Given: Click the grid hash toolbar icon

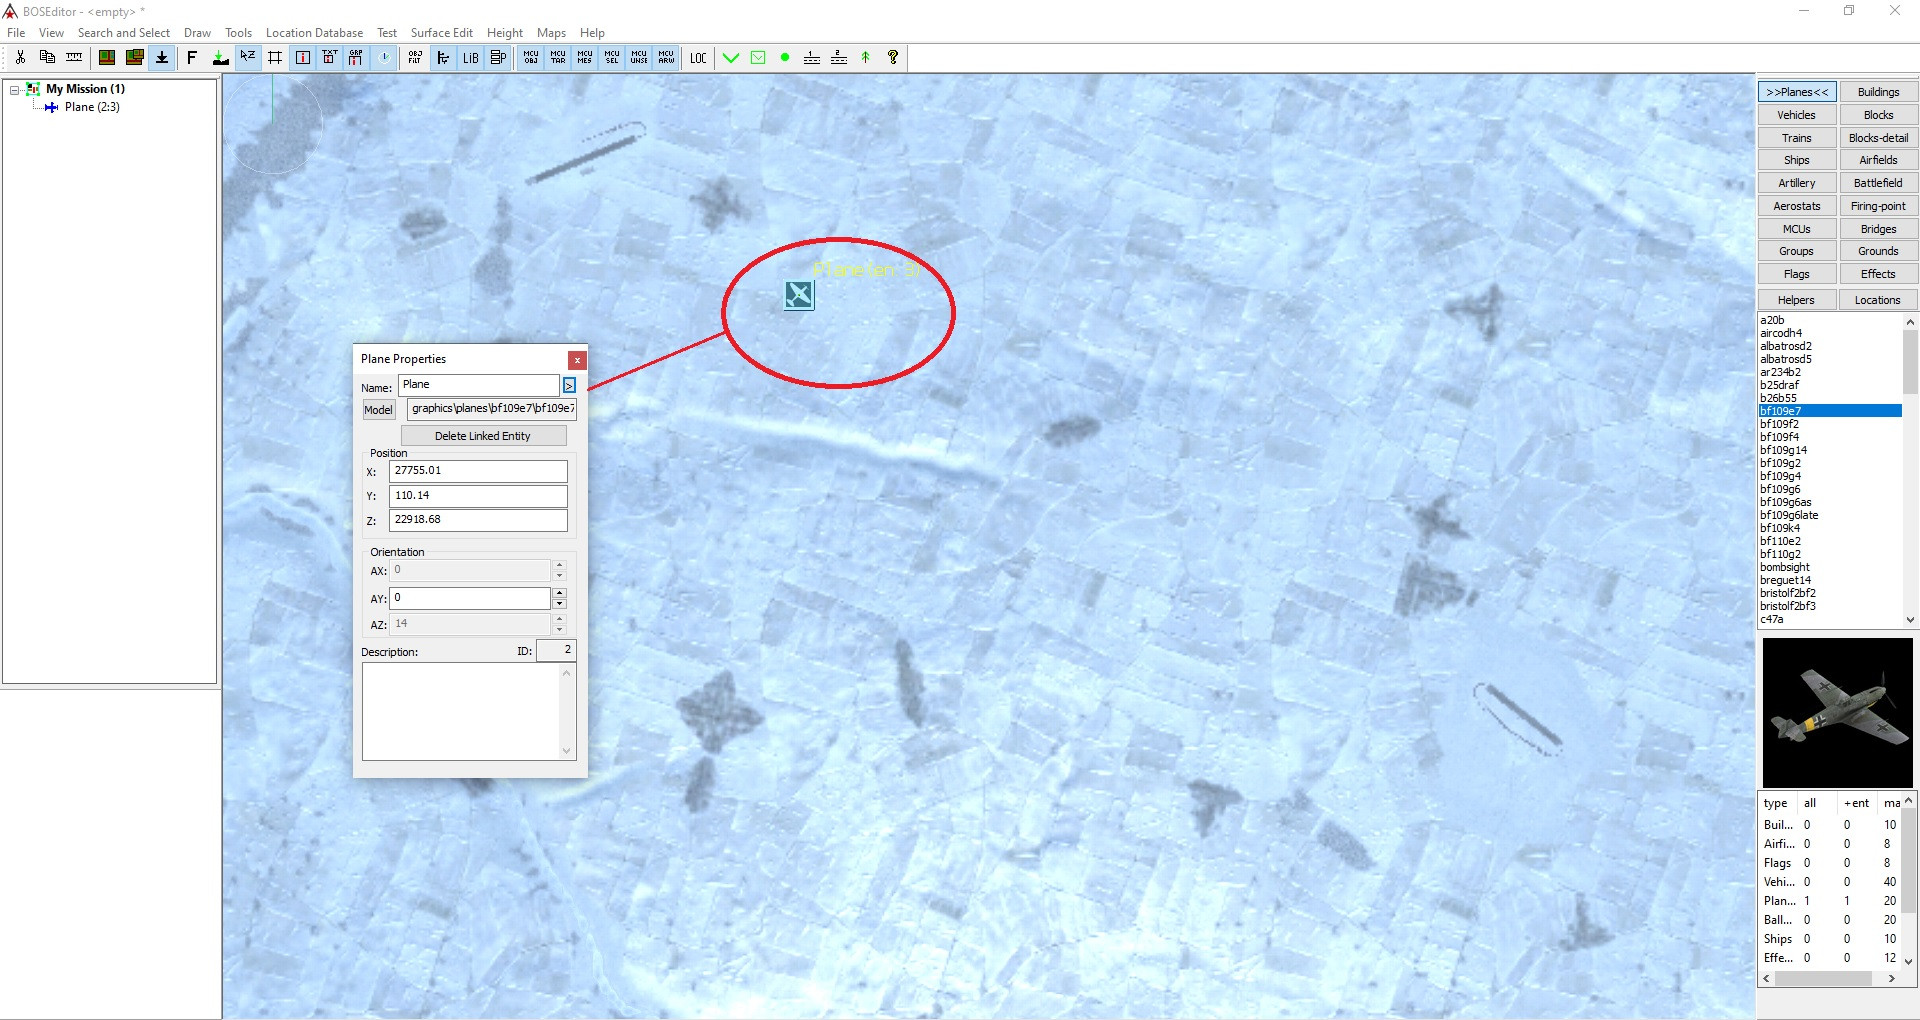Looking at the screenshot, I should (x=275, y=57).
